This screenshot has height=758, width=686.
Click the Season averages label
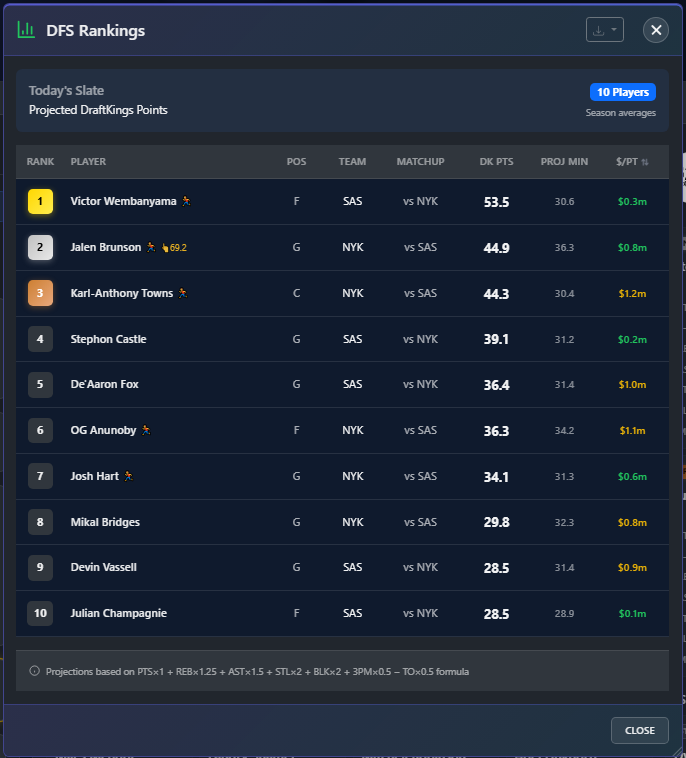tap(620, 113)
